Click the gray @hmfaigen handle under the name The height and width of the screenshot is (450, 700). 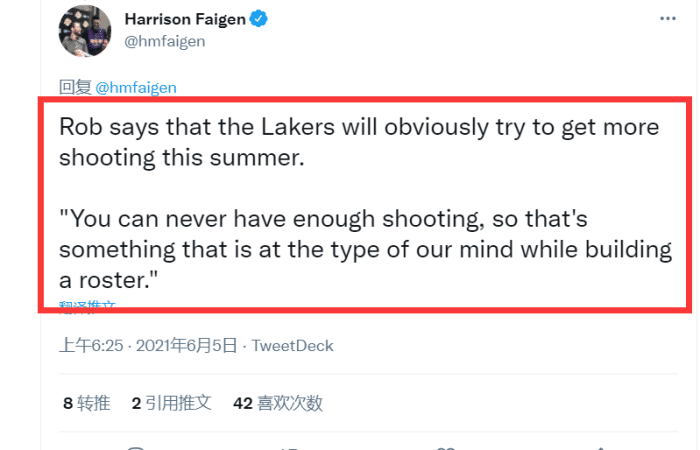point(165,44)
